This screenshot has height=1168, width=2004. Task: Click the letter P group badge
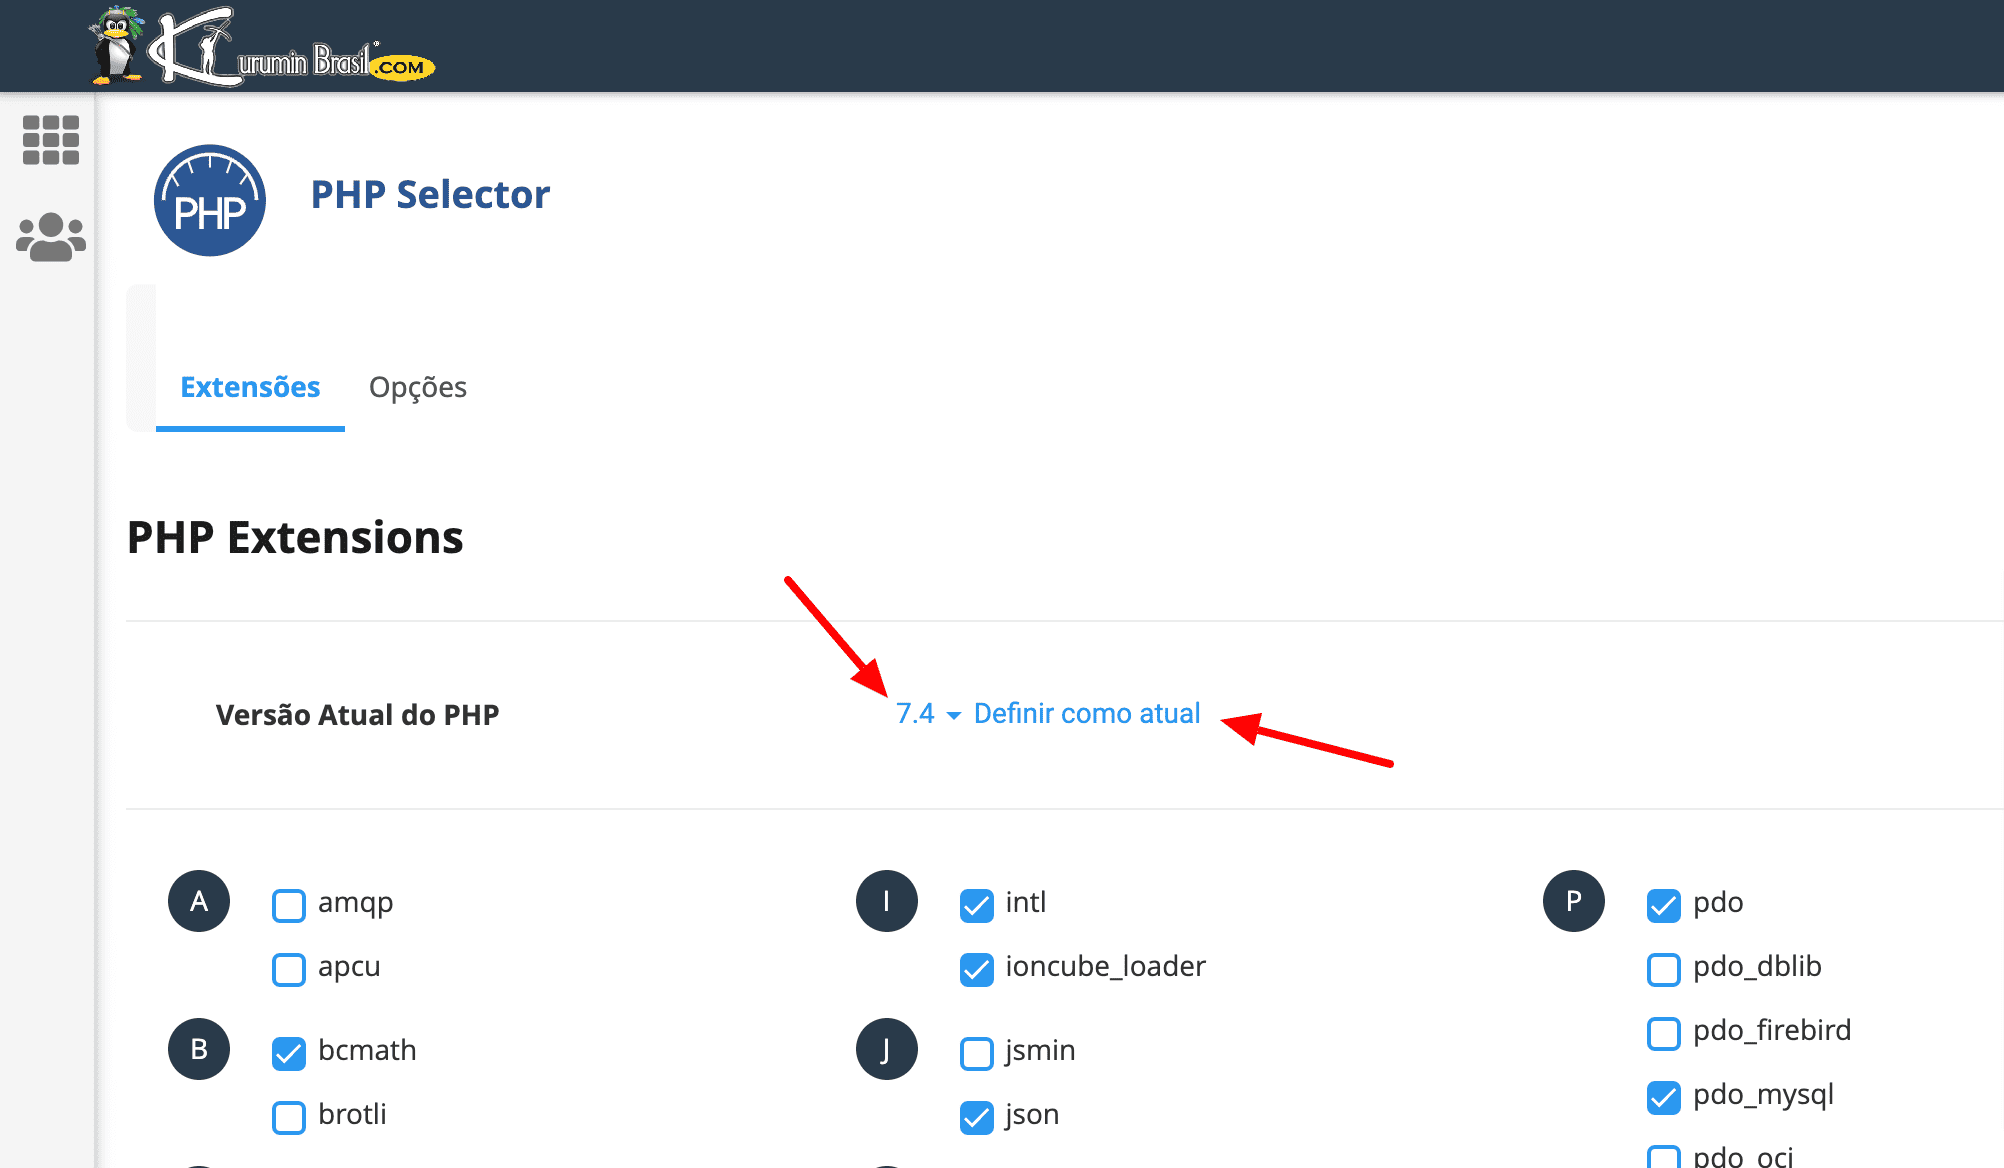1573,901
